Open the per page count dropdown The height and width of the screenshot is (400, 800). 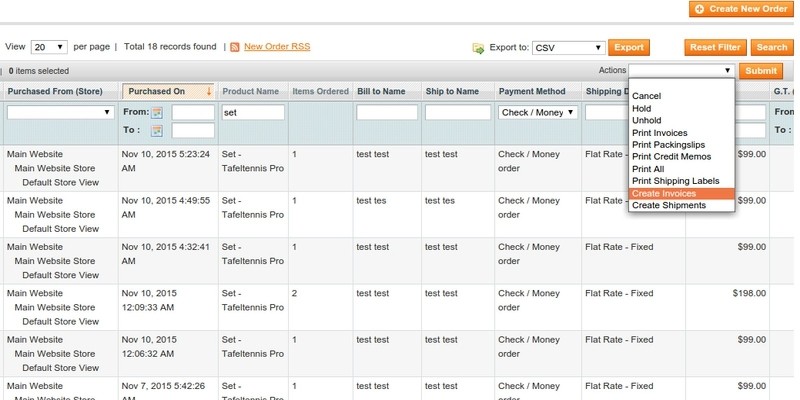[x=49, y=47]
